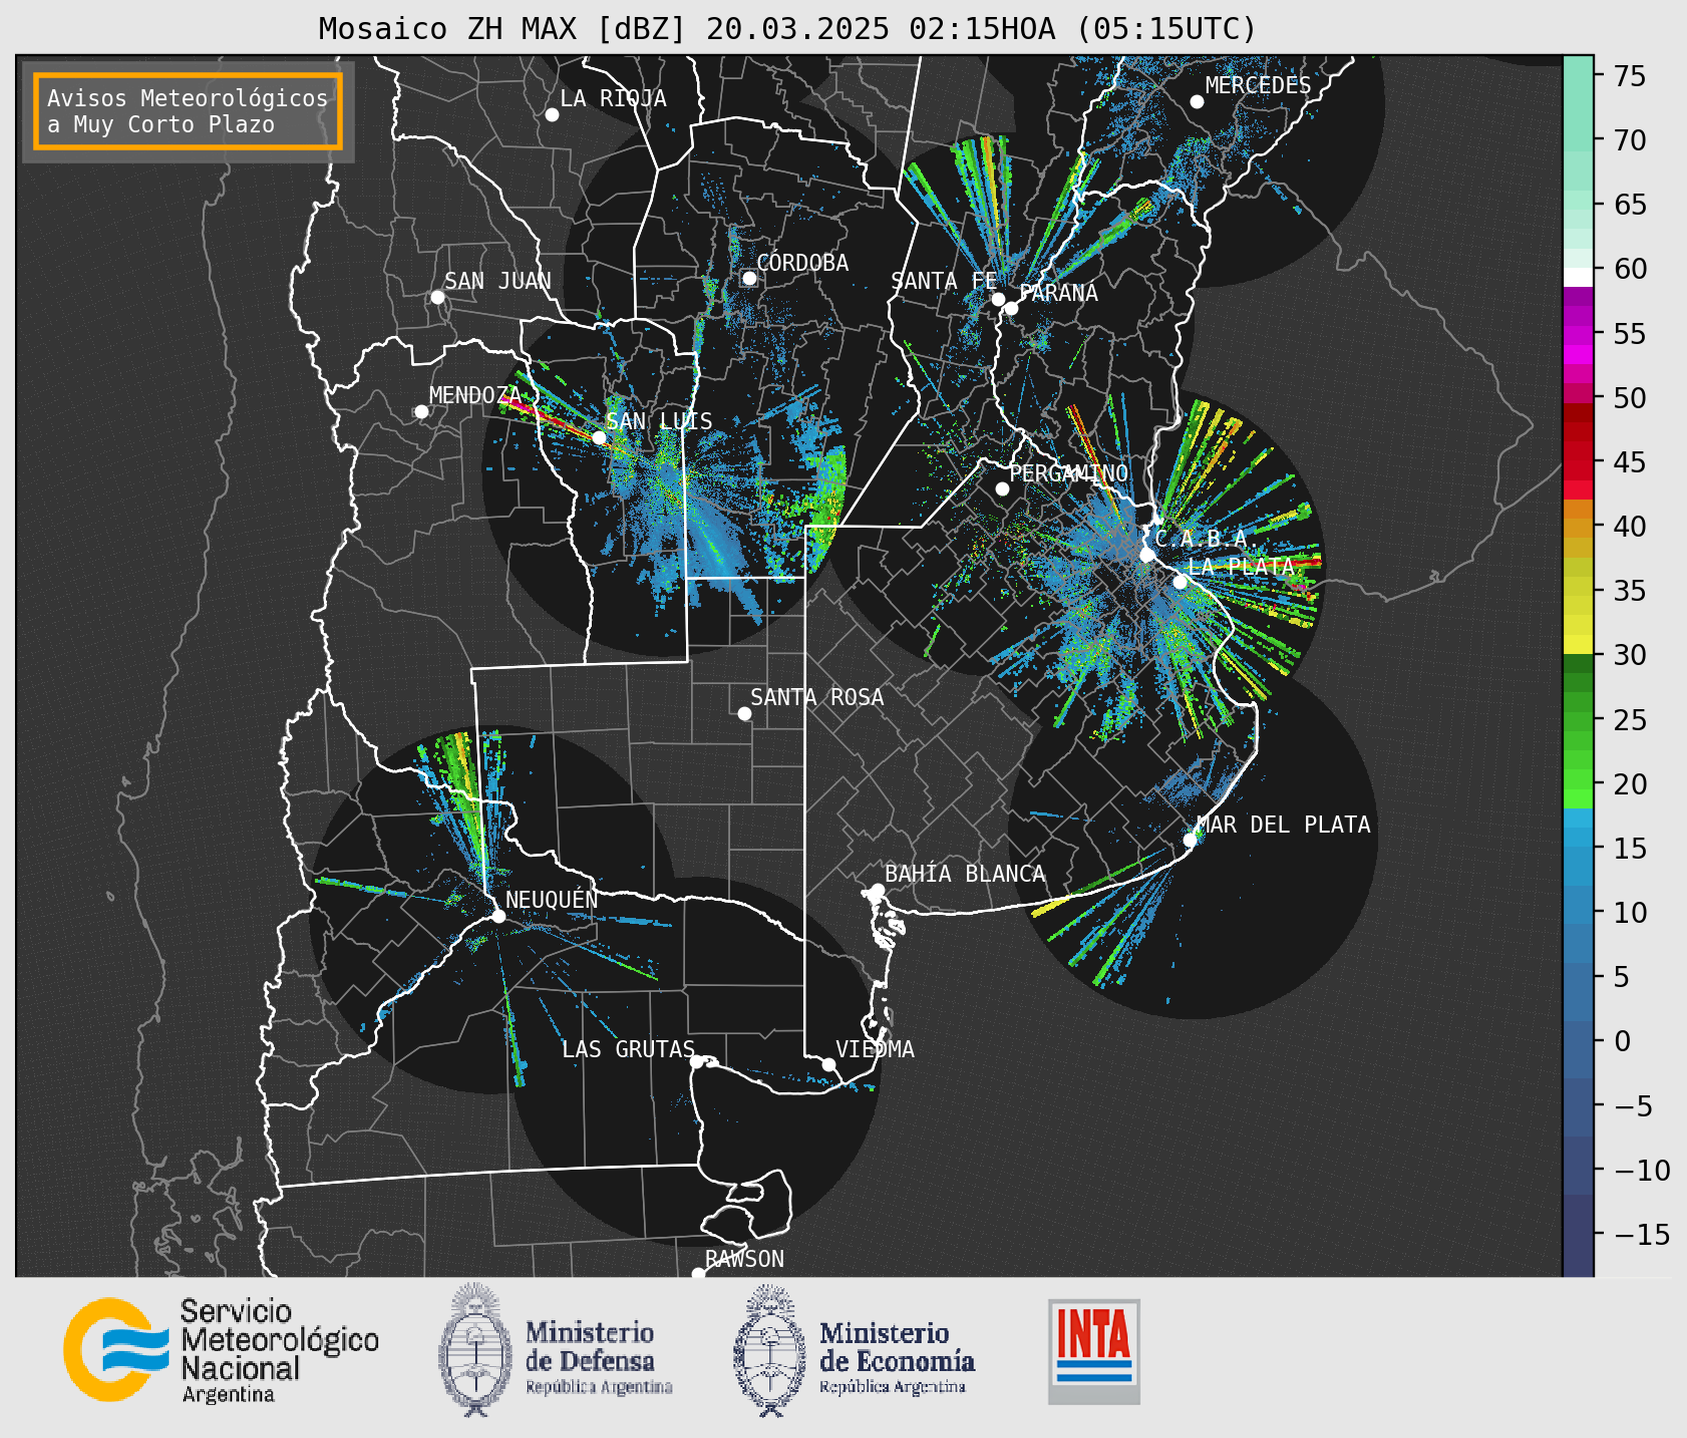Click the LAS GRUTAS city marker dot

pyautogui.click(x=697, y=1062)
